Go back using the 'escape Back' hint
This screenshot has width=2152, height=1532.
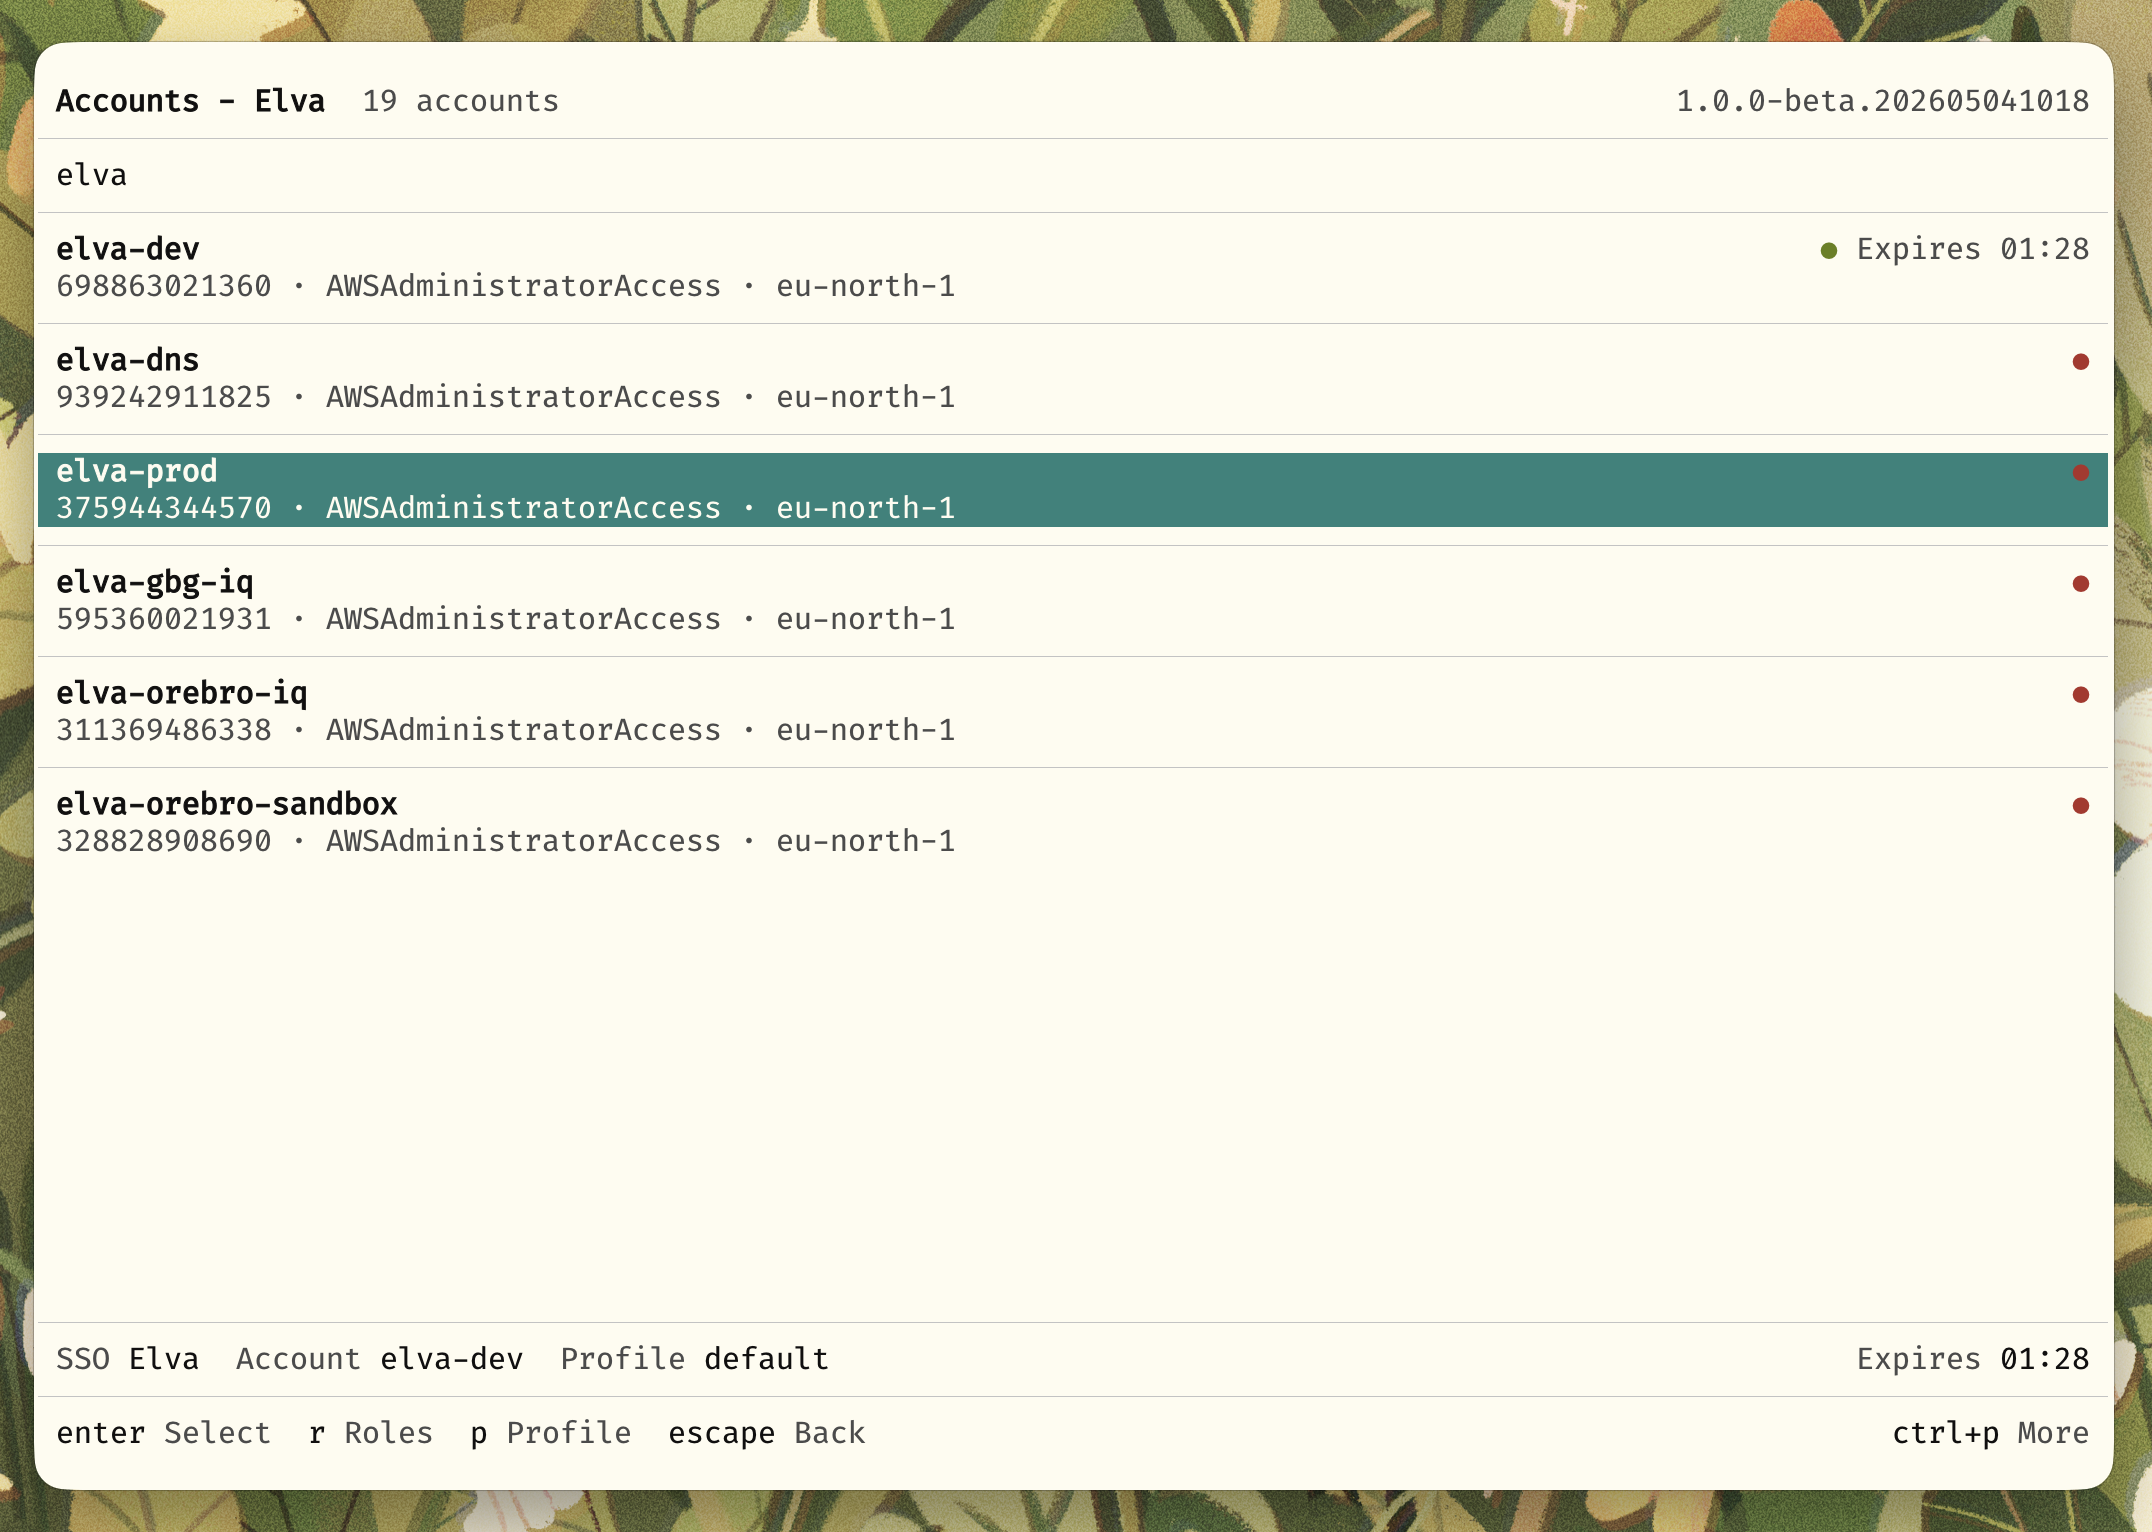coord(767,1433)
